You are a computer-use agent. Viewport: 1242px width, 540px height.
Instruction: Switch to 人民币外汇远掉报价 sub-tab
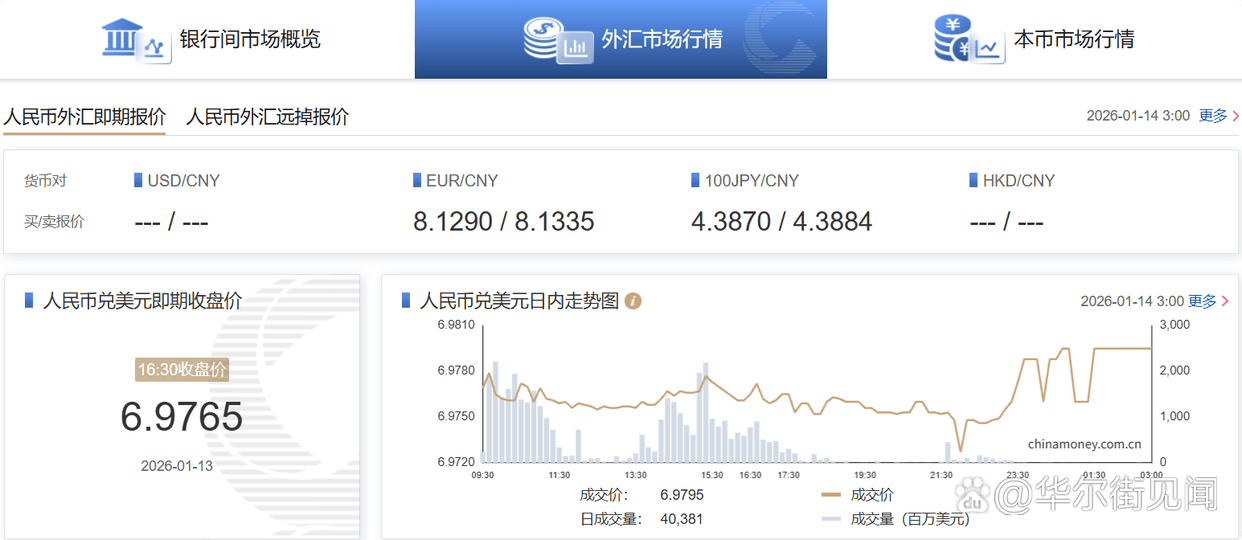pos(267,116)
